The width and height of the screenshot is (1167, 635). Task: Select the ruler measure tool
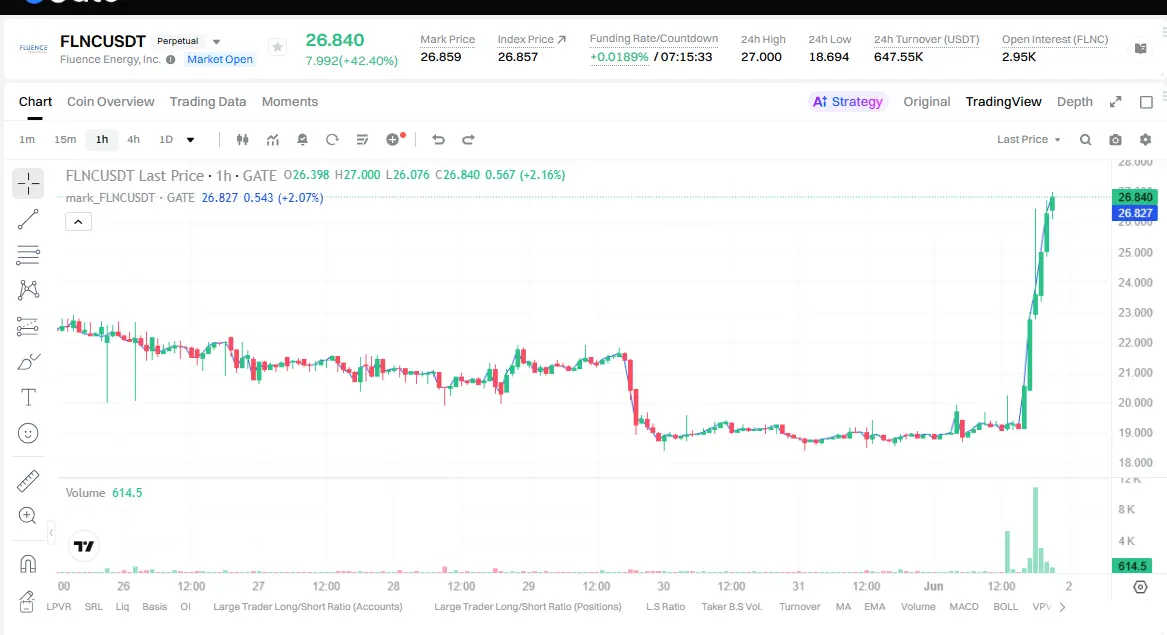pyautogui.click(x=28, y=481)
